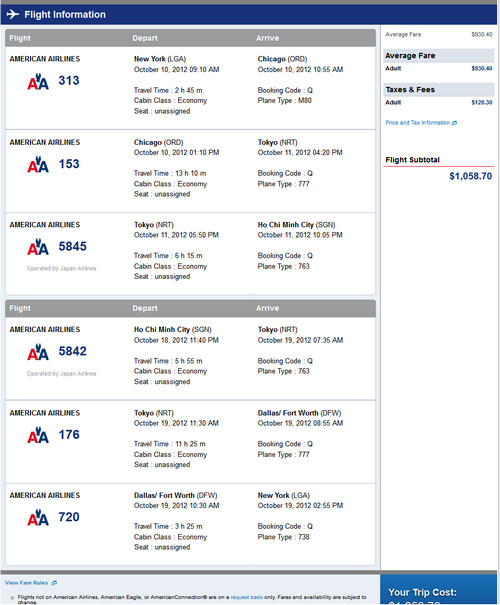Click the Taxes & Fees section header
The height and width of the screenshot is (605, 500).
pyautogui.click(x=439, y=90)
